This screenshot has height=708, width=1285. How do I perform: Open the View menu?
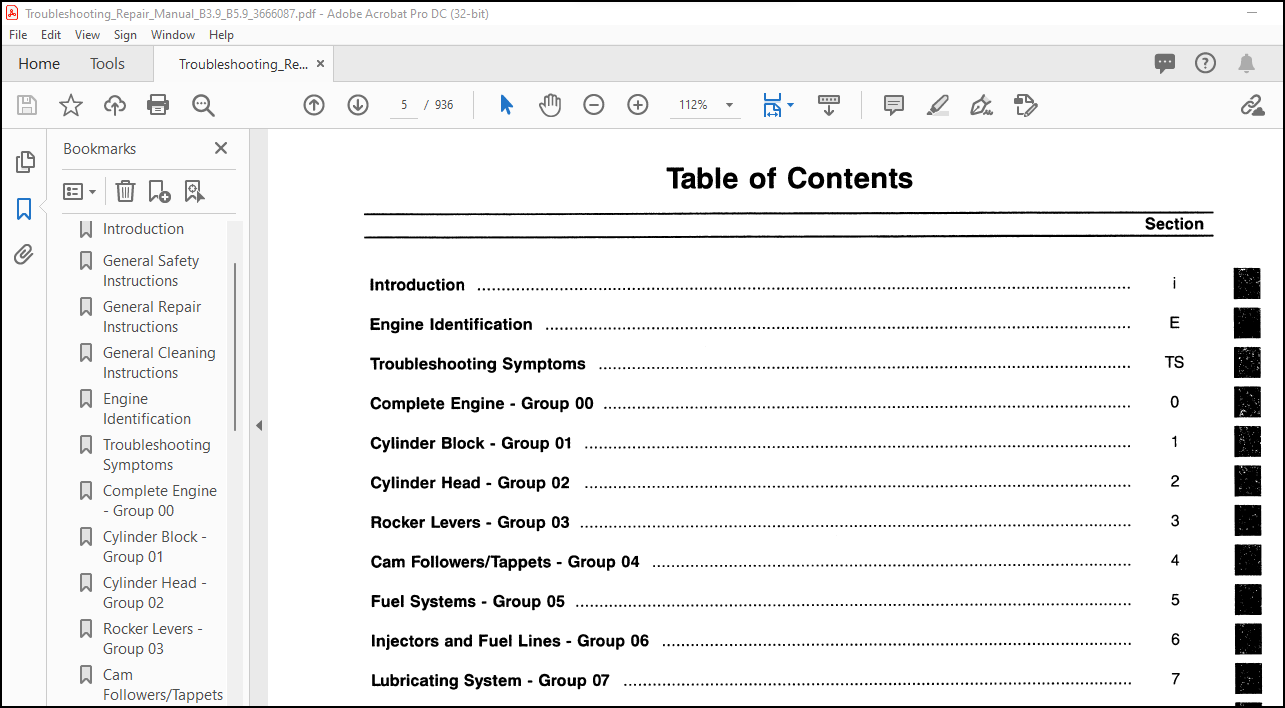[x=88, y=34]
